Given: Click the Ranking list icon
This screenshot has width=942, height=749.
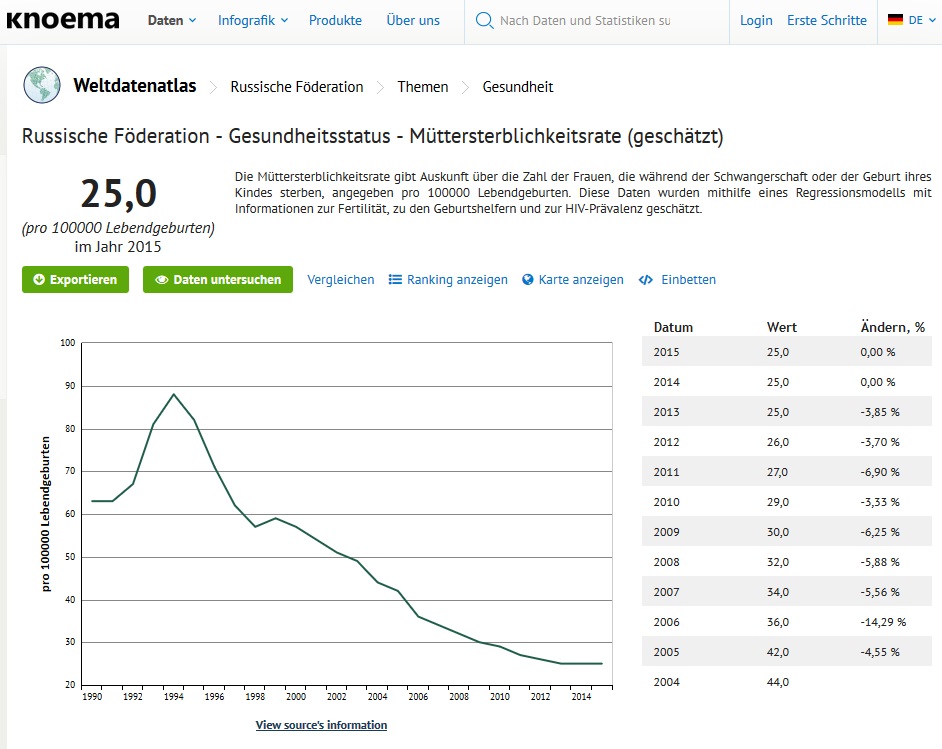Looking at the screenshot, I should [x=395, y=280].
